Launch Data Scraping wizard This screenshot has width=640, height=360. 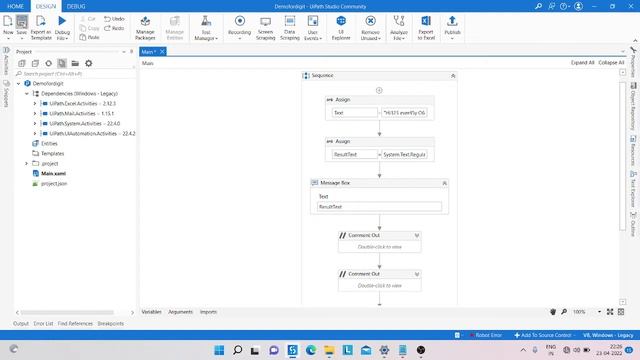click(290, 27)
